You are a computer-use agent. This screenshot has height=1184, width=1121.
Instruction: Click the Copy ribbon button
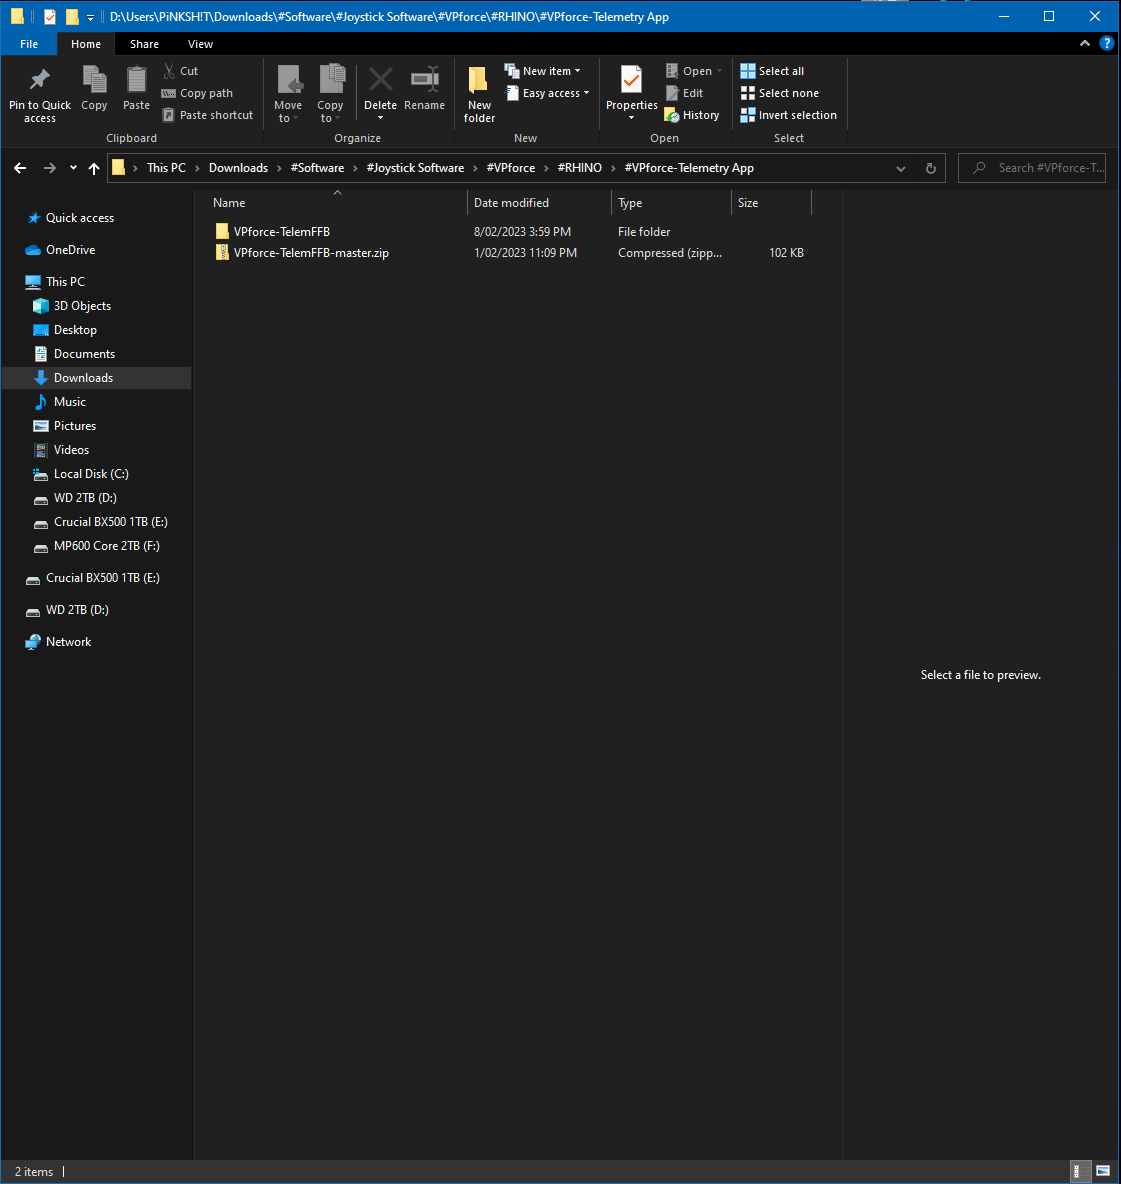click(x=94, y=89)
